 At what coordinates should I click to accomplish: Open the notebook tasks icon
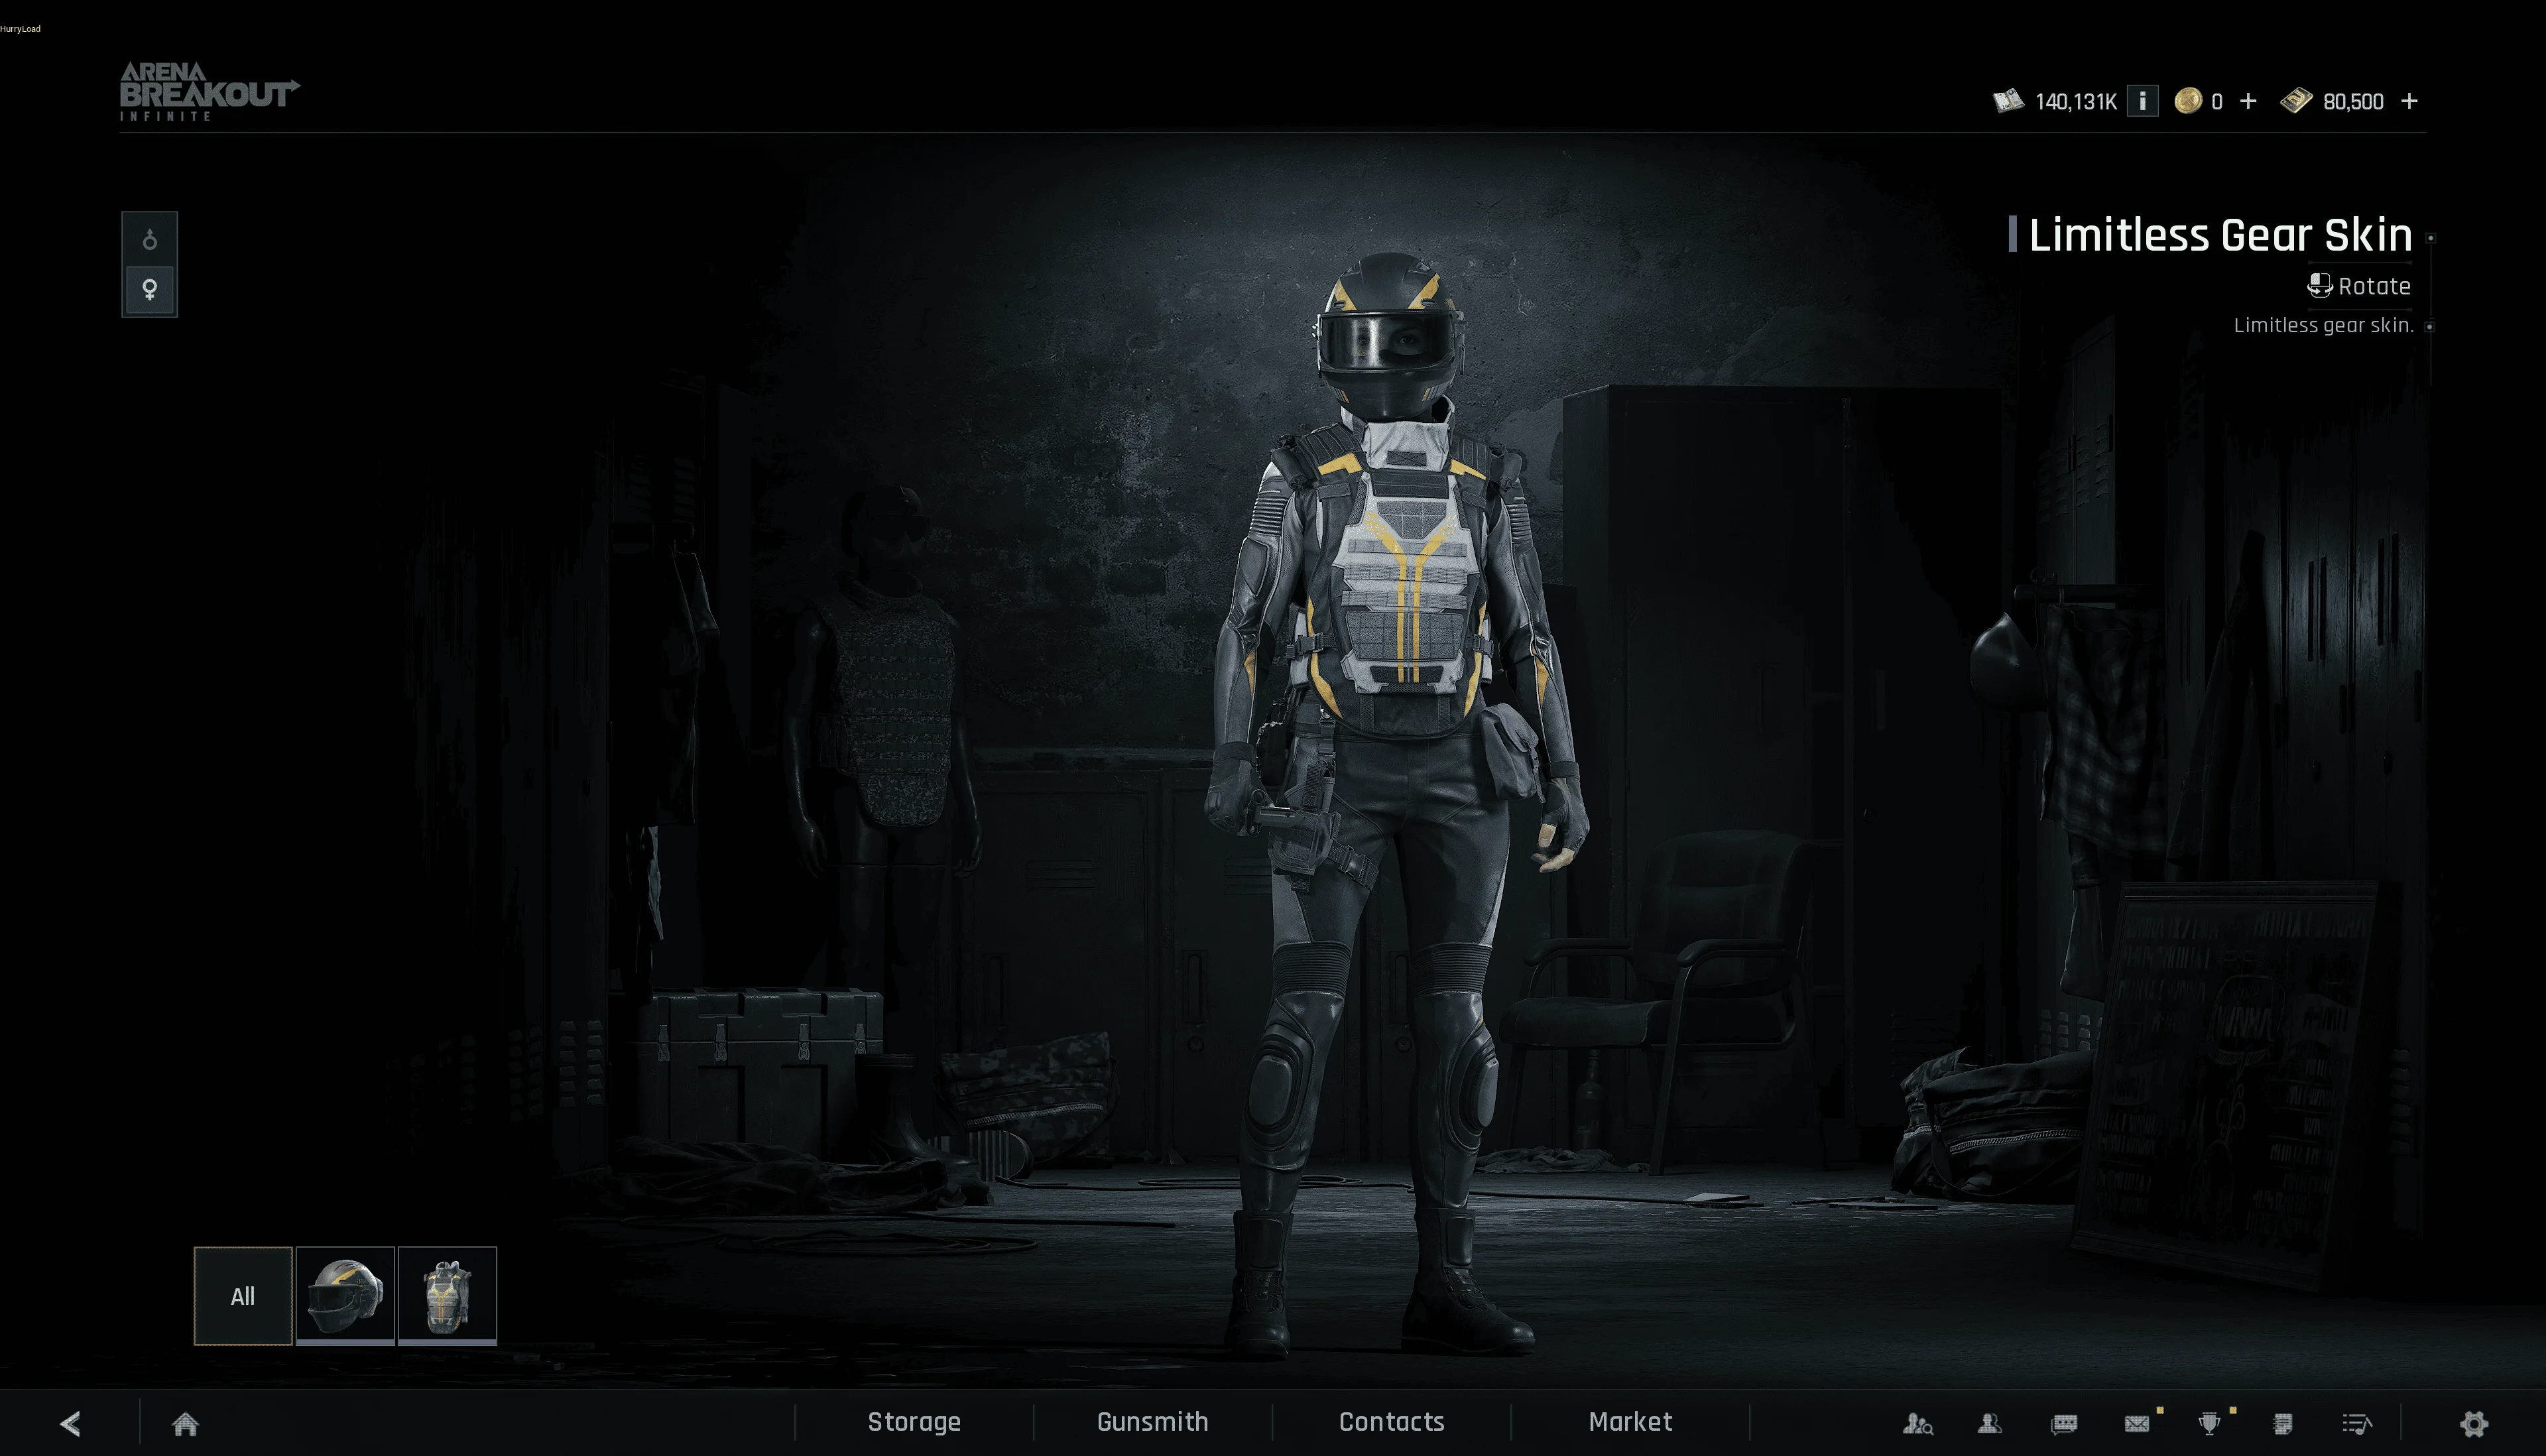click(2283, 1423)
